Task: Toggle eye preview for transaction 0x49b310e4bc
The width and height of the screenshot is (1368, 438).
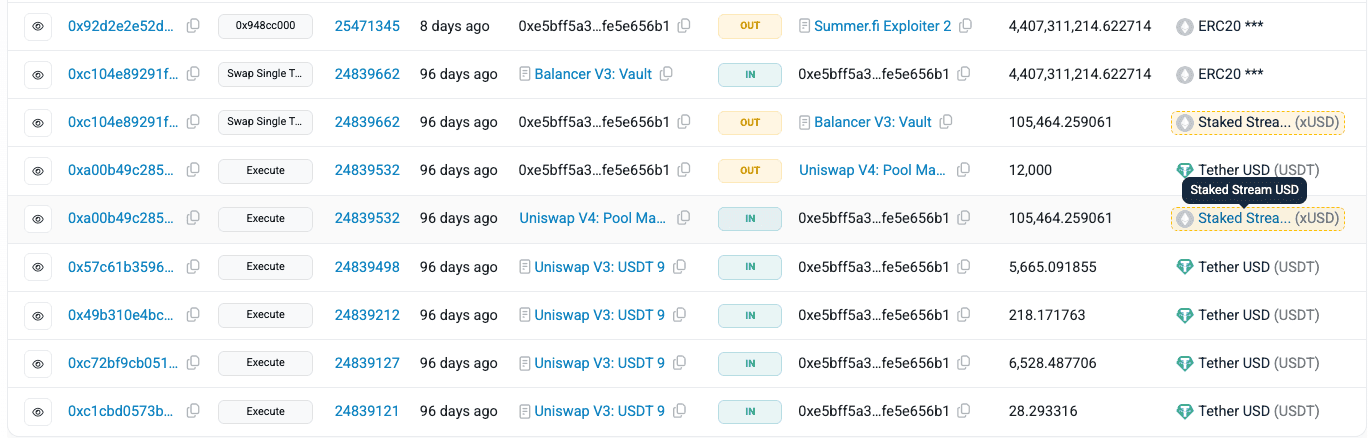Action: pos(38,315)
